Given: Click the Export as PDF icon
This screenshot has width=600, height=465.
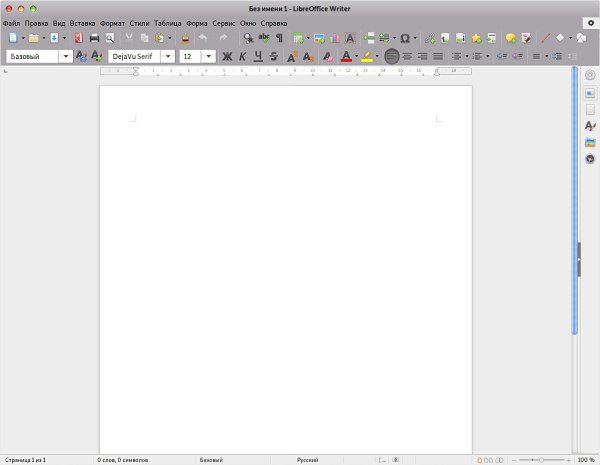Looking at the screenshot, I should coord(78,38).
